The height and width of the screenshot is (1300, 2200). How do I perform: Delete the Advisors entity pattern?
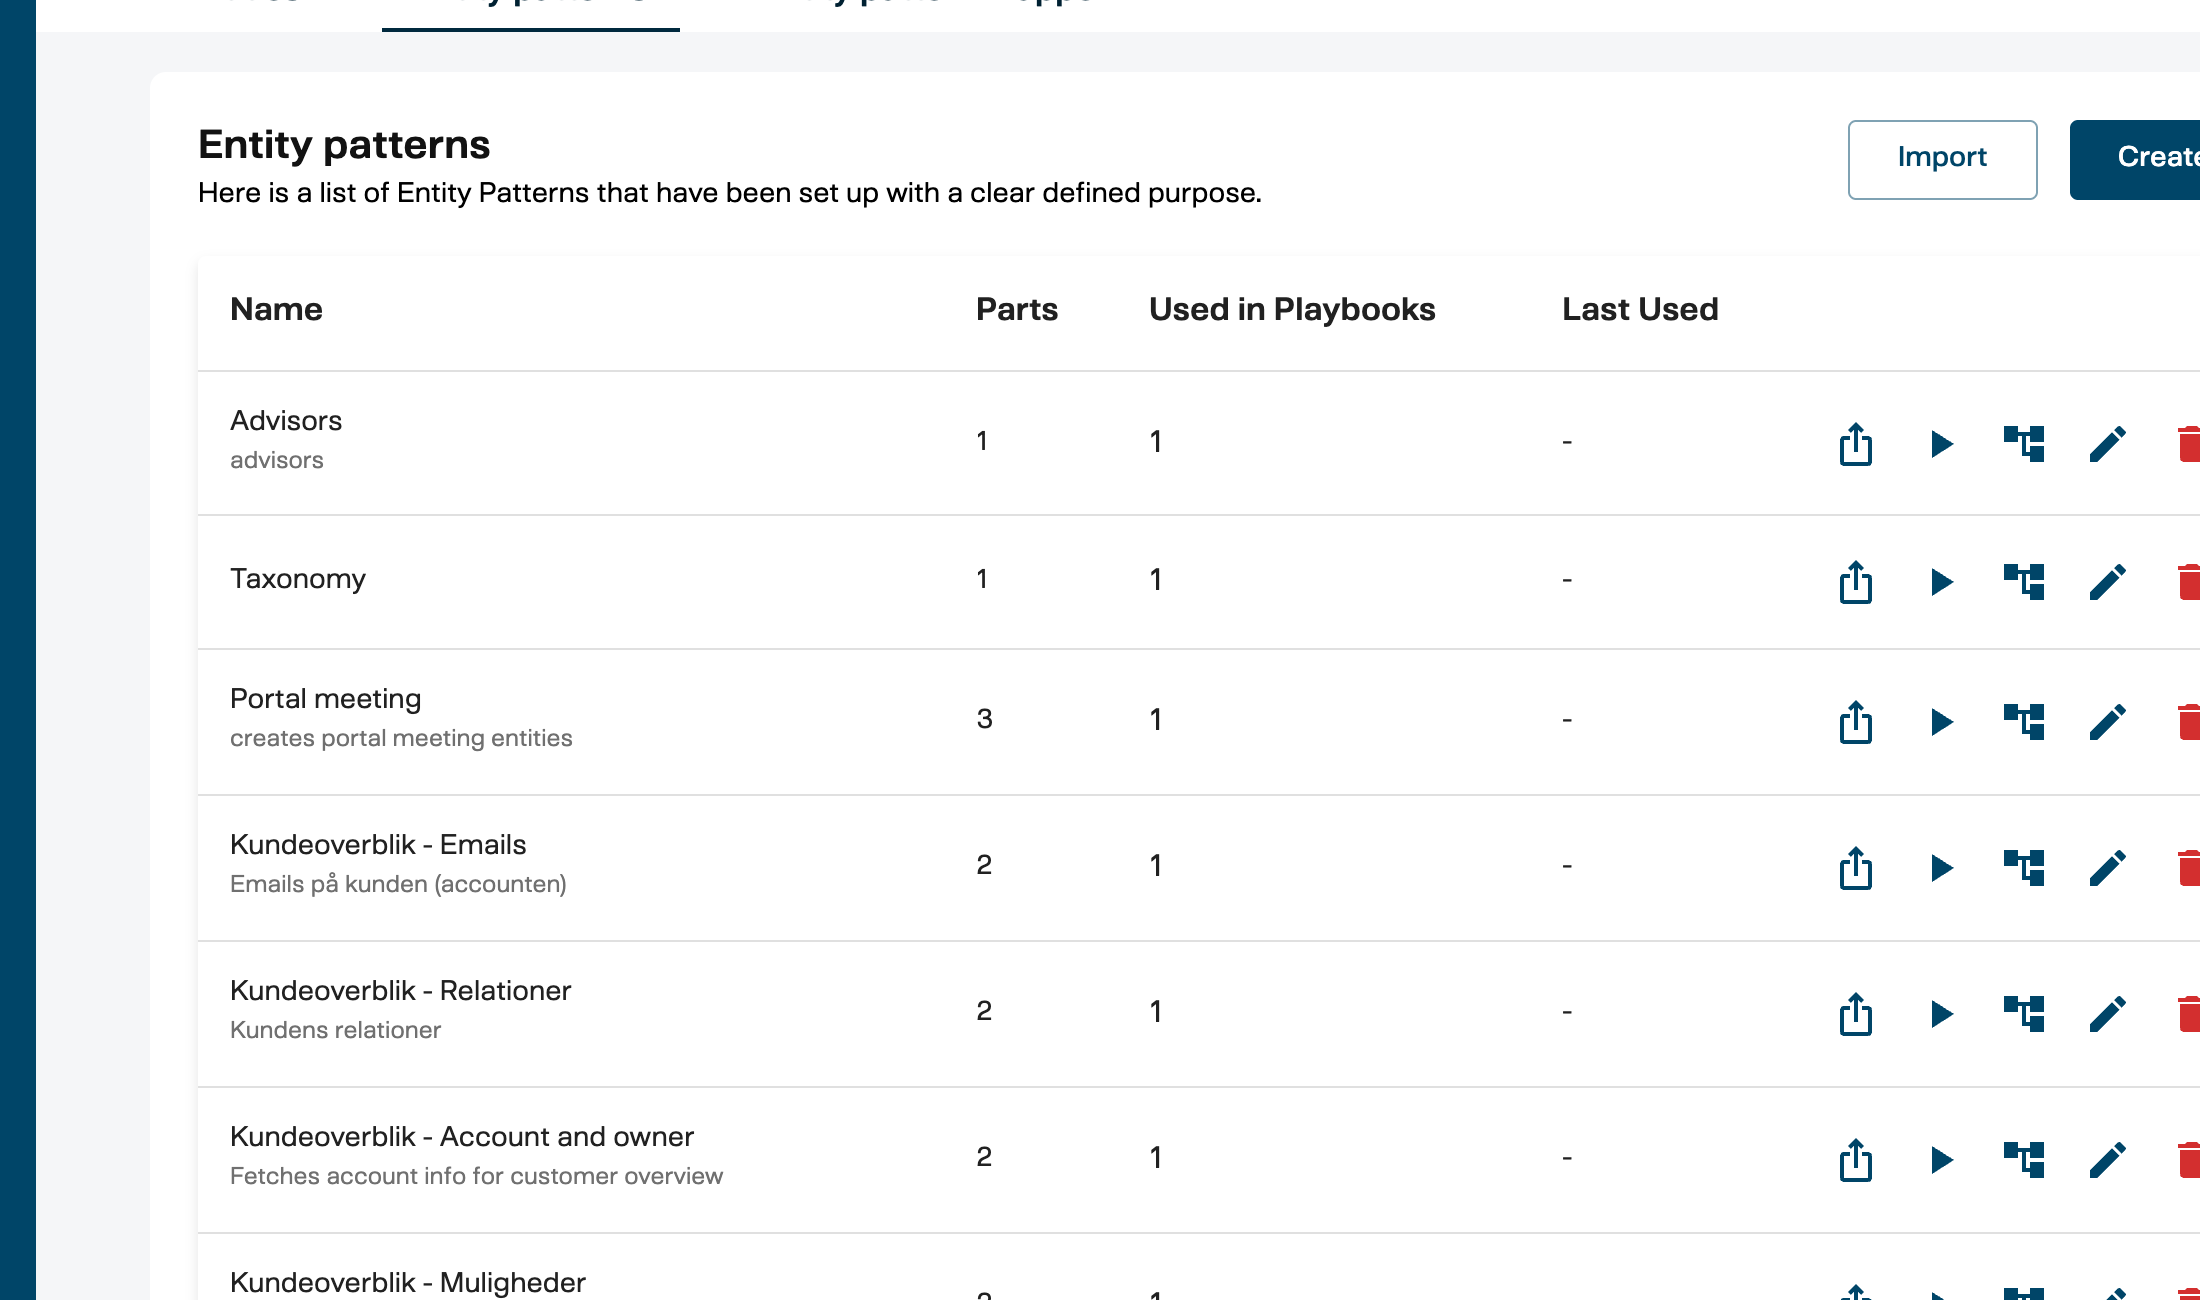pos(2188,444)
